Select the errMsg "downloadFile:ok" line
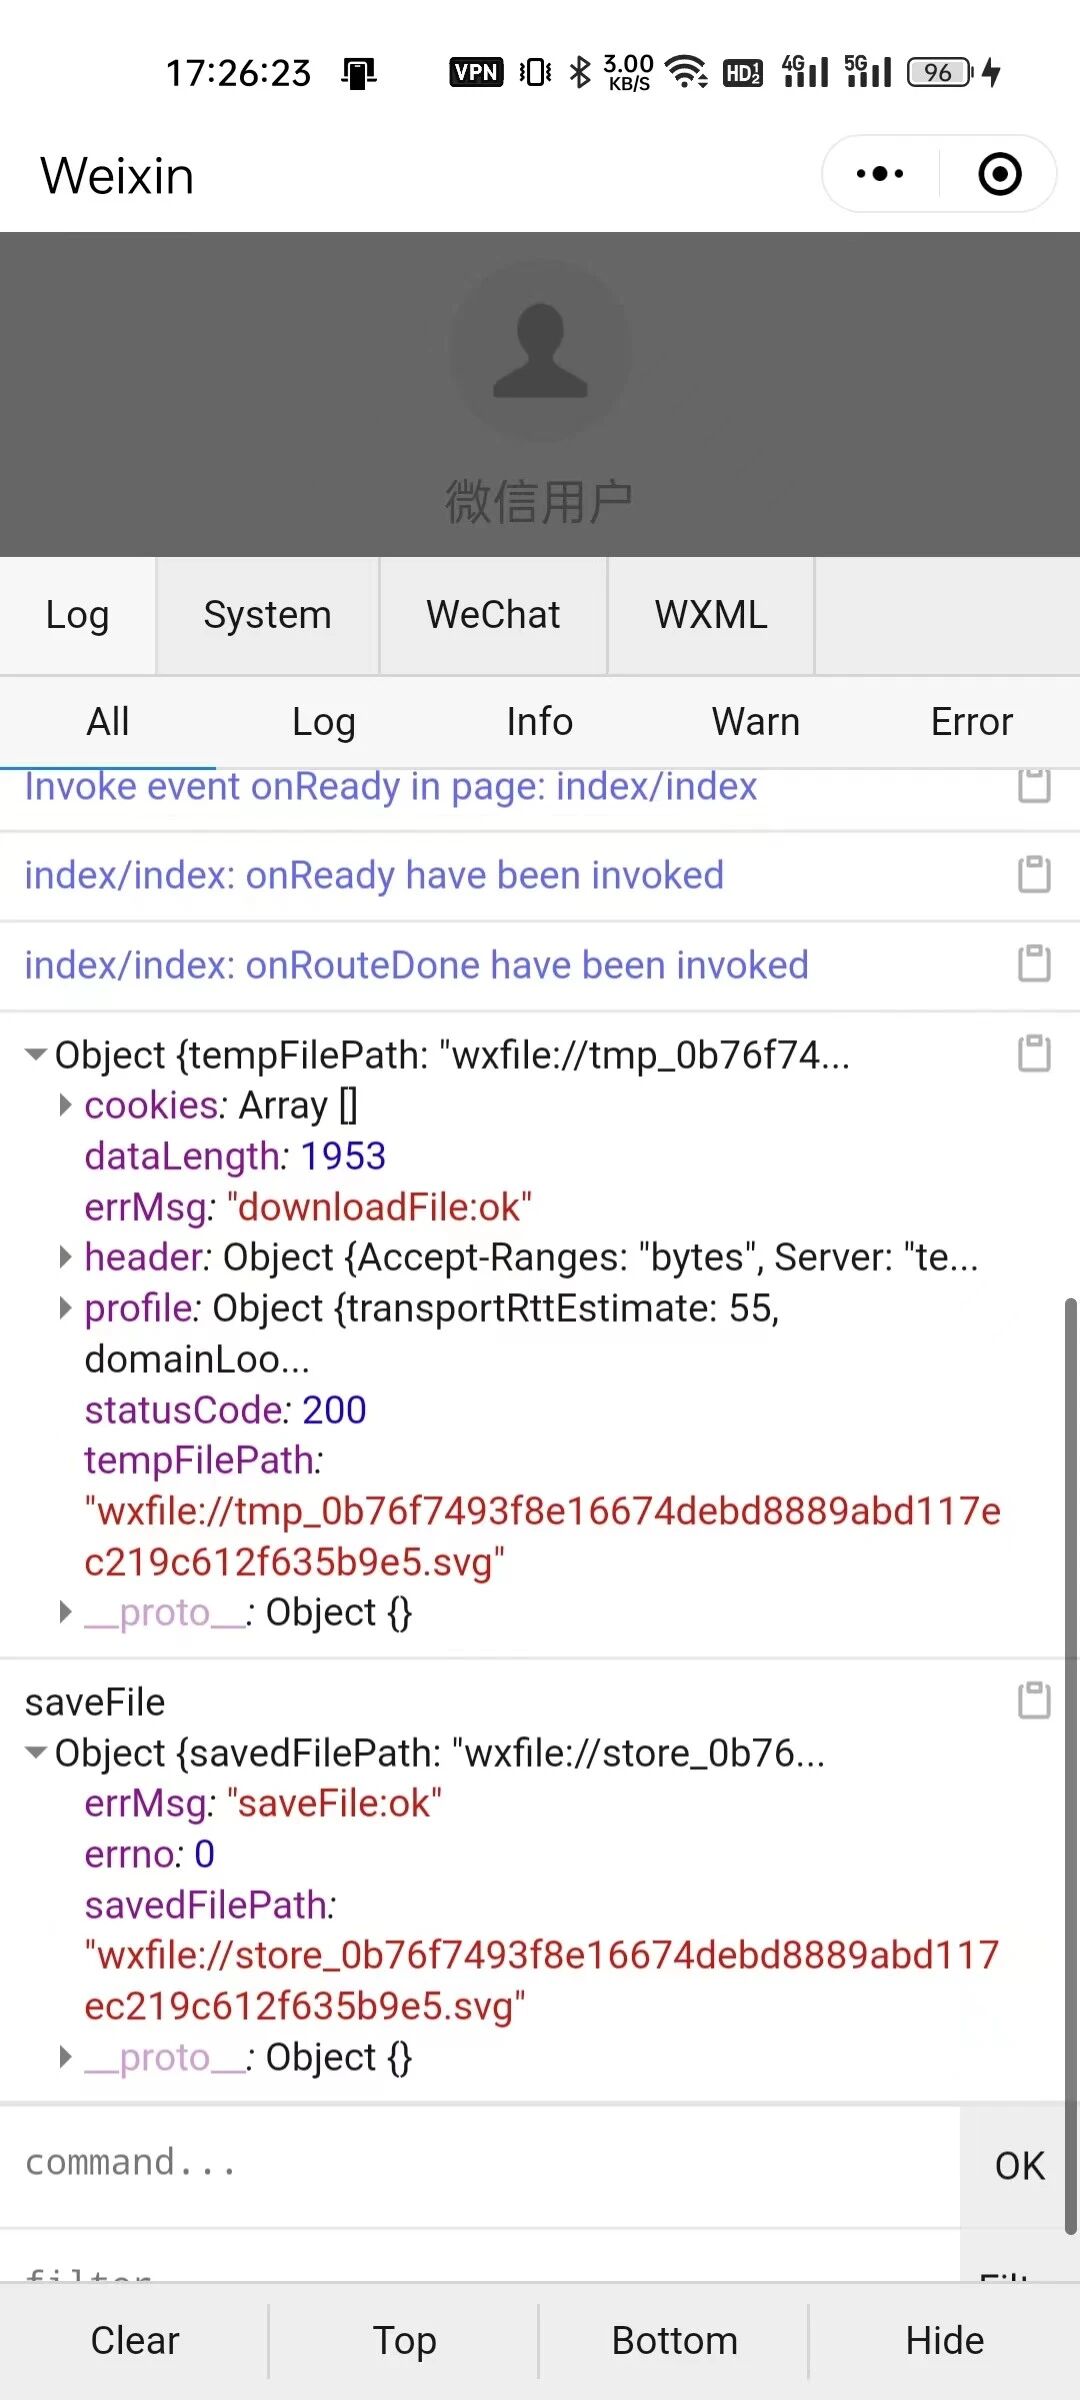The height and width of the screenshot is (2400, 1080). 308,1206
